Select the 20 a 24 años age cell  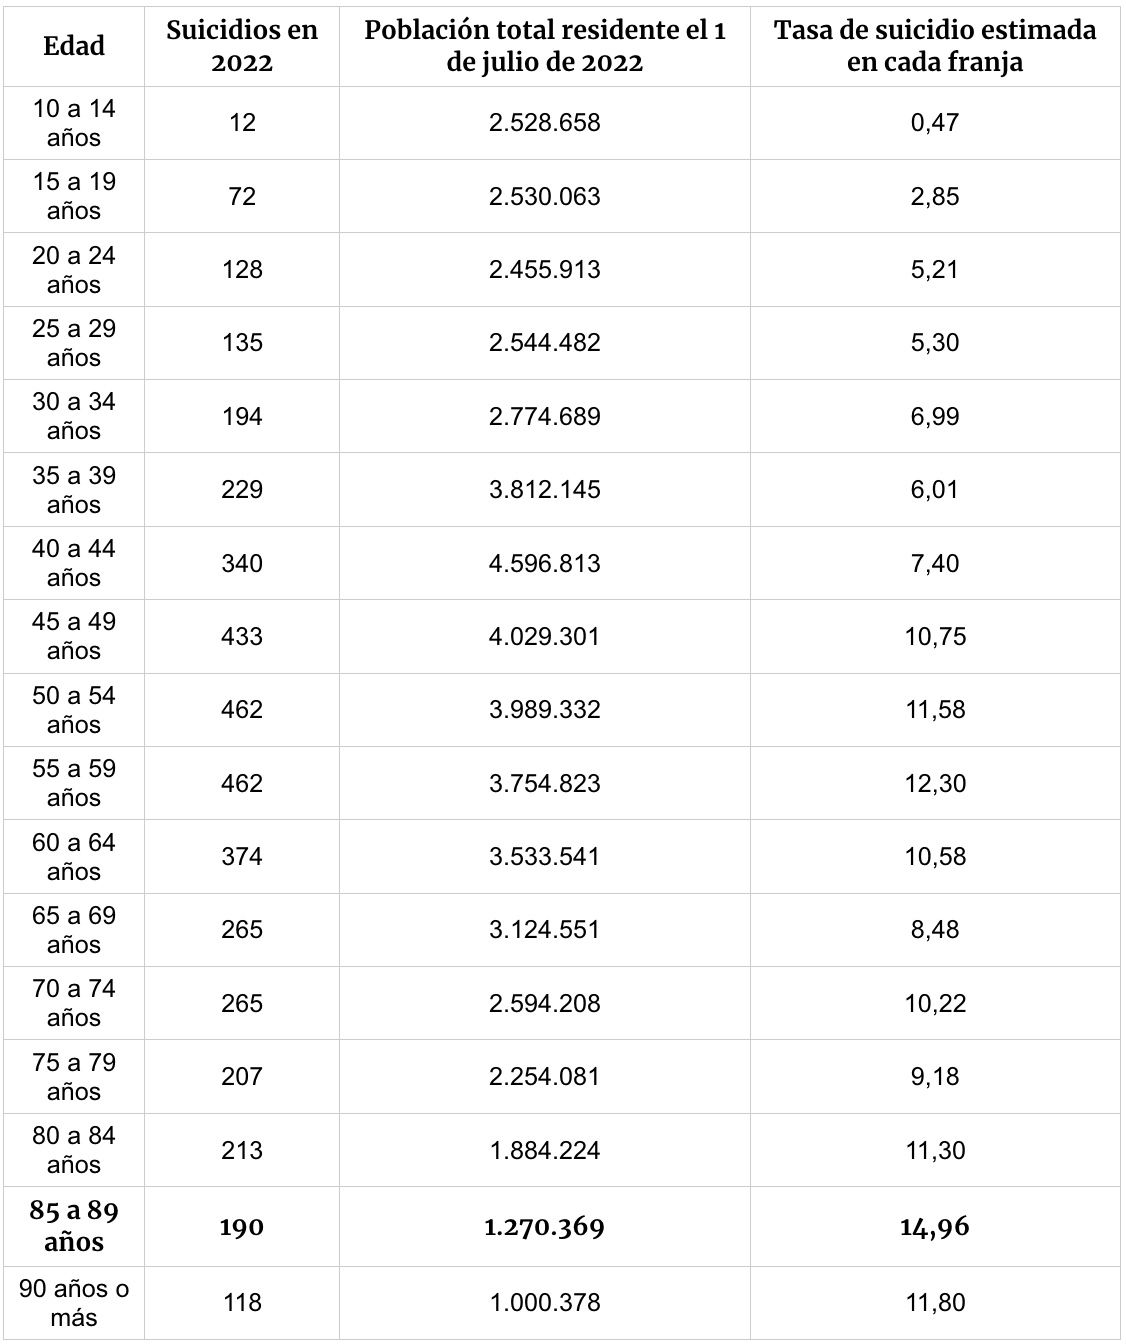tap(74, 270)
